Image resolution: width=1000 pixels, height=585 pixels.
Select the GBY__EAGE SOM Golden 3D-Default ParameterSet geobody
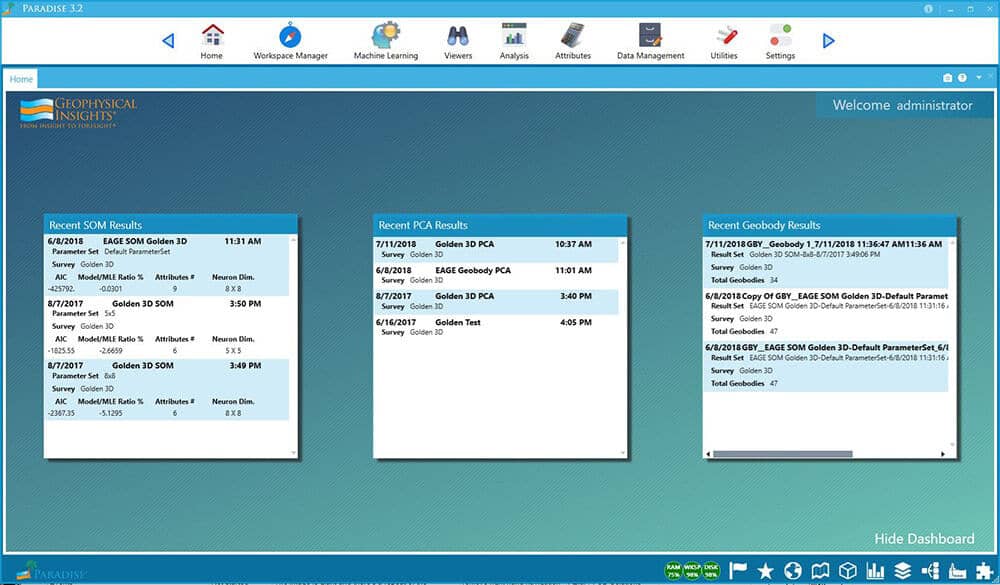click(x=826, y=366)
